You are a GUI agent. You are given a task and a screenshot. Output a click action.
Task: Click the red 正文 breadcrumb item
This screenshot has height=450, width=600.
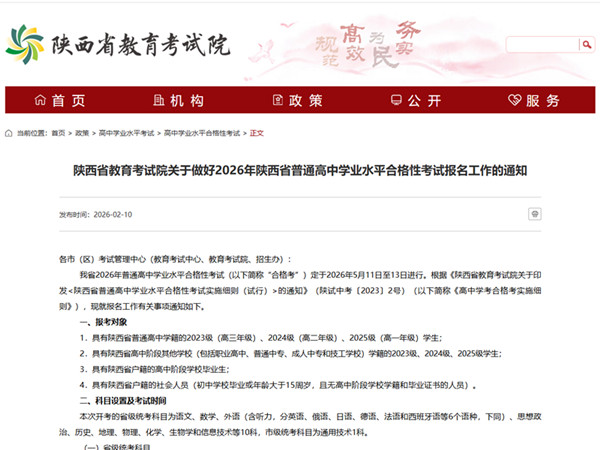point(257,133)
